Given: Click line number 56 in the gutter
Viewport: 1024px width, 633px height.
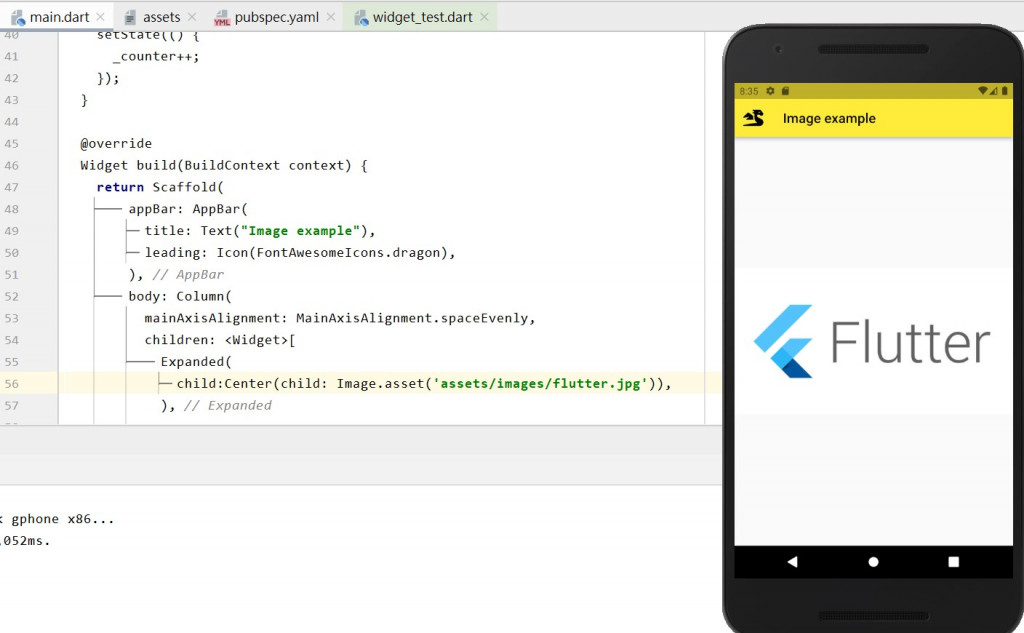Looking at the screenshot, I should [12, 383].
